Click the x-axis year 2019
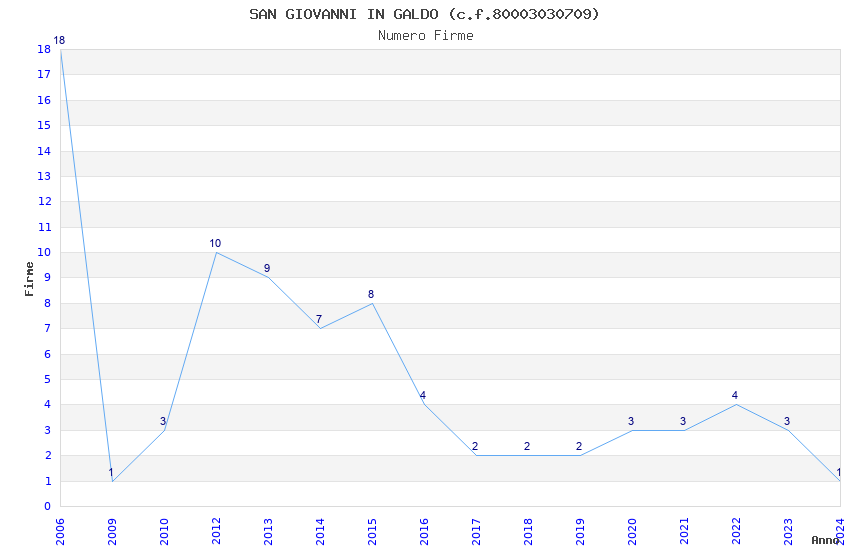The image size is (850, 550). tap(581, 531)
